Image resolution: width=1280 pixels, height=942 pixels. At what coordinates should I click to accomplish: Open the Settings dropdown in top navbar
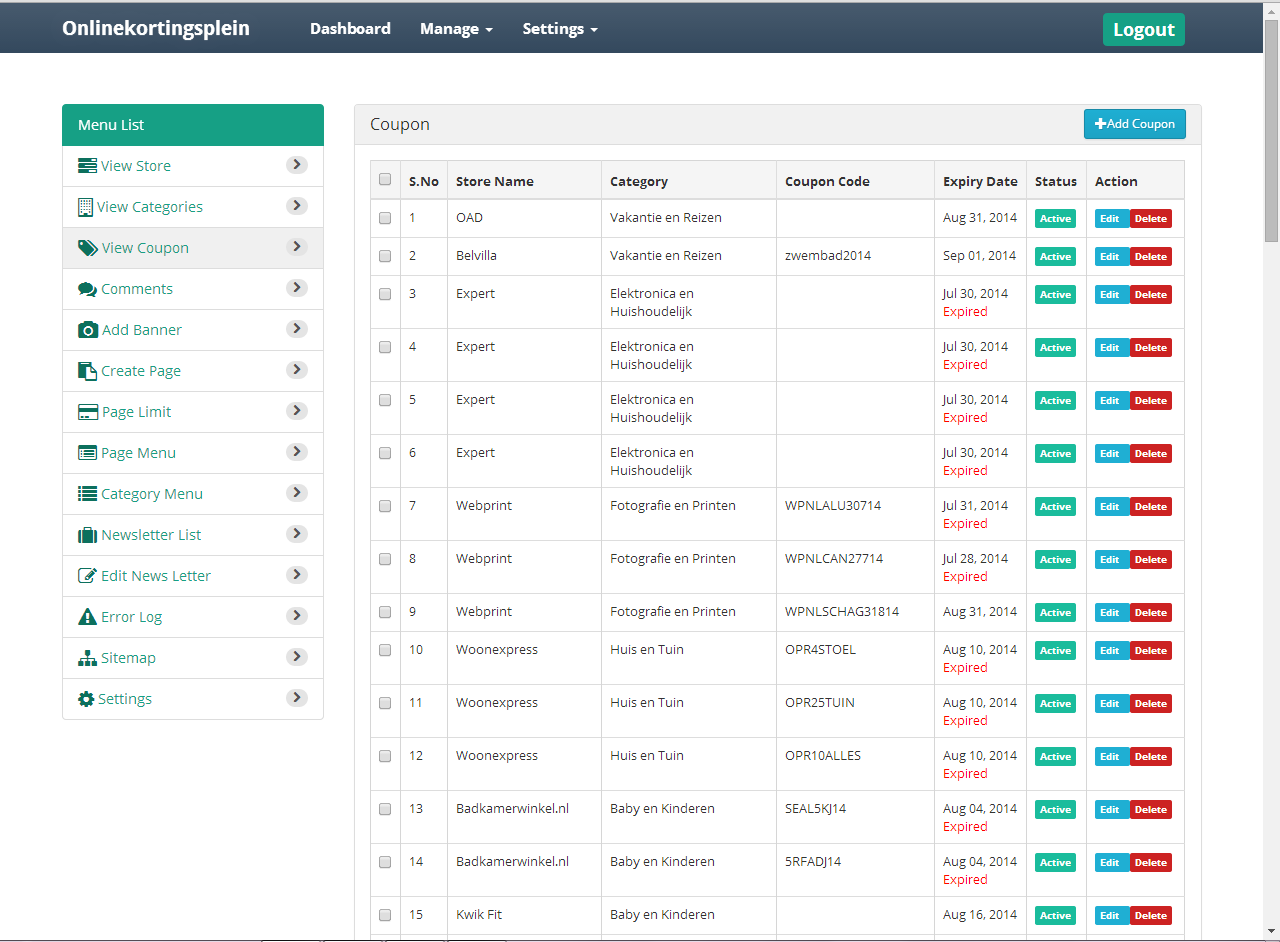560,29
